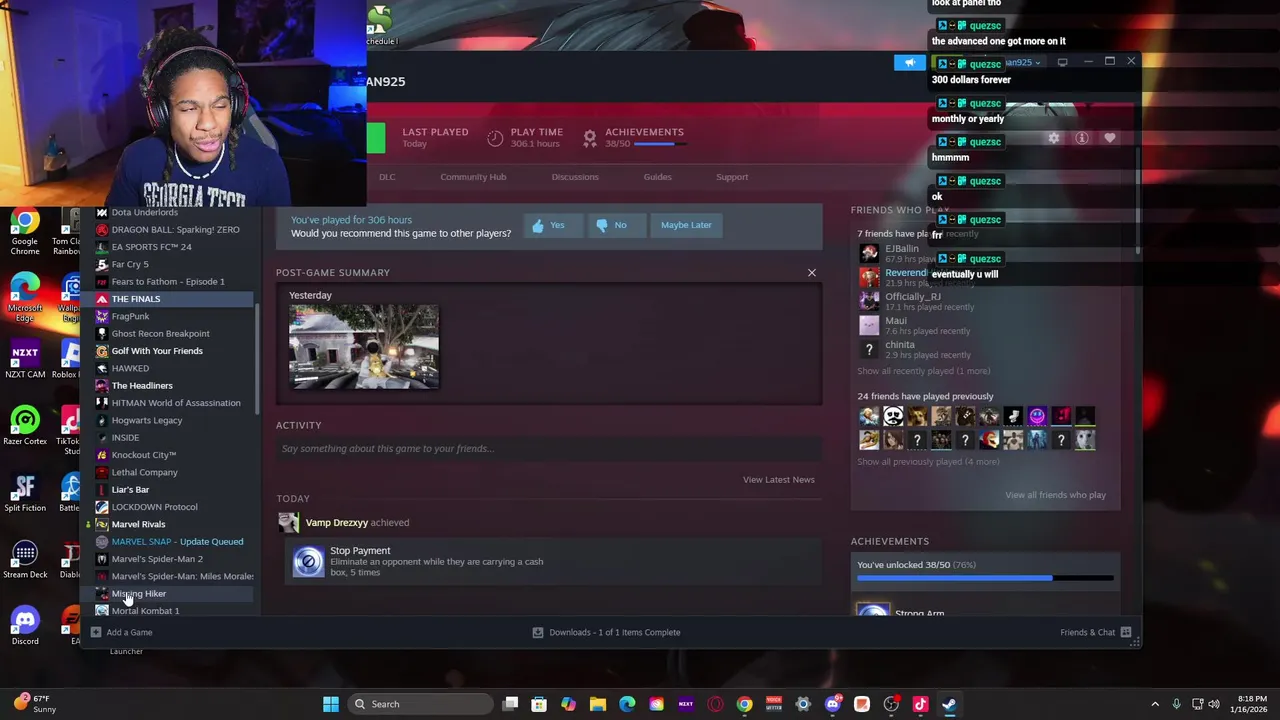Click the taskbar Search box
Screen dimensions: 1280x720
click(x=421, y=704)
